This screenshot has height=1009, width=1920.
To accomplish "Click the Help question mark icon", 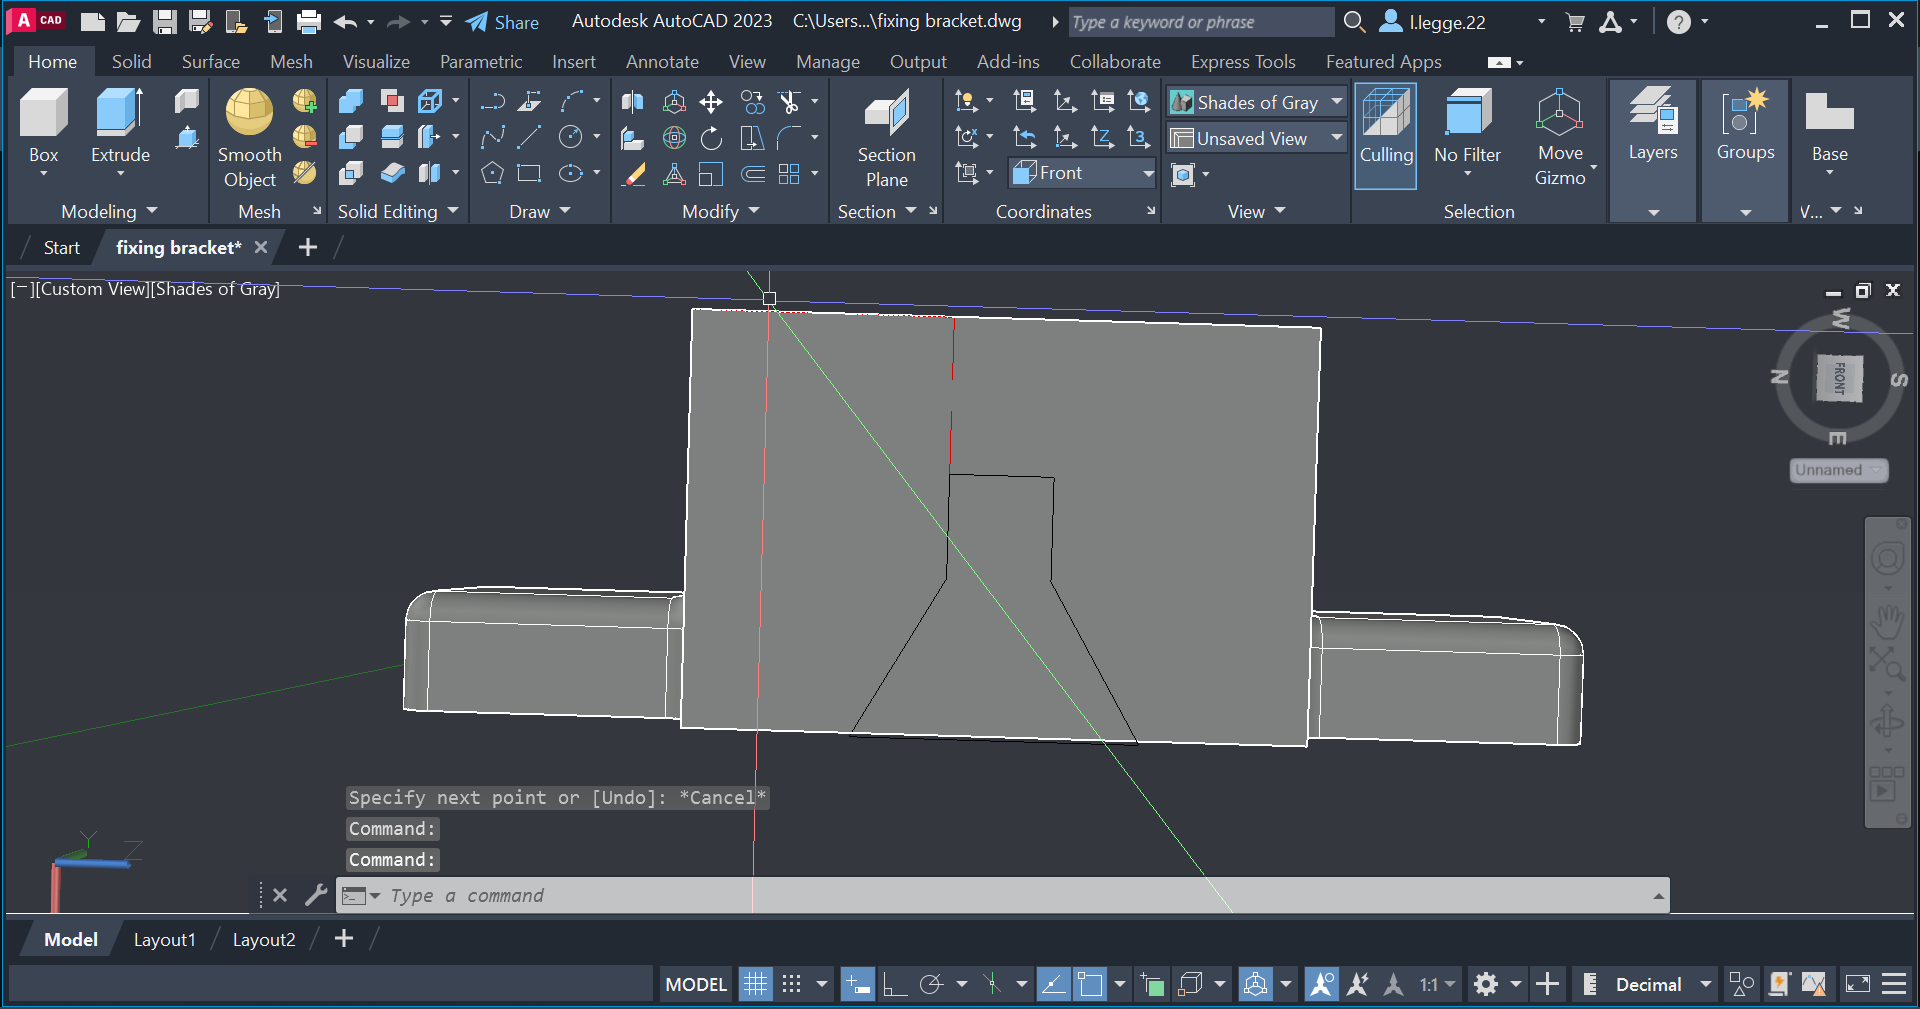I will pos(1679,22).
